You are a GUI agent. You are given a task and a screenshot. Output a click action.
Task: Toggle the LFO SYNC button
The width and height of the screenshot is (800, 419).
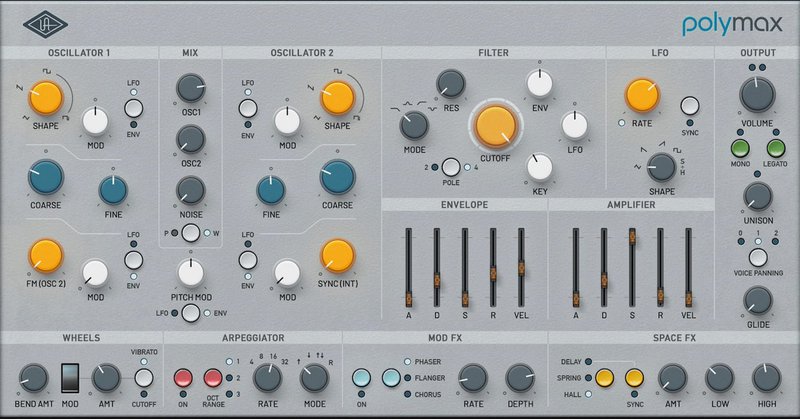coord(690,106)
